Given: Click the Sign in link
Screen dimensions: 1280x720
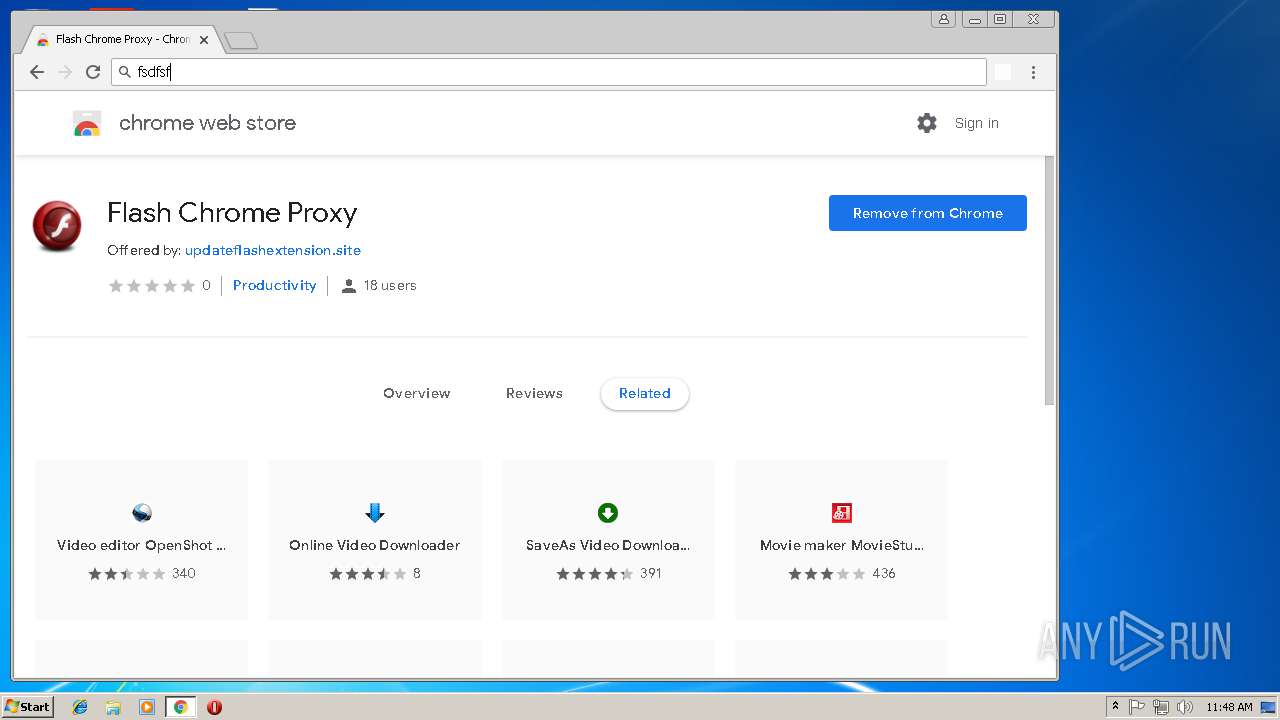Looking at the screenshot, I should tap(977, 123).
